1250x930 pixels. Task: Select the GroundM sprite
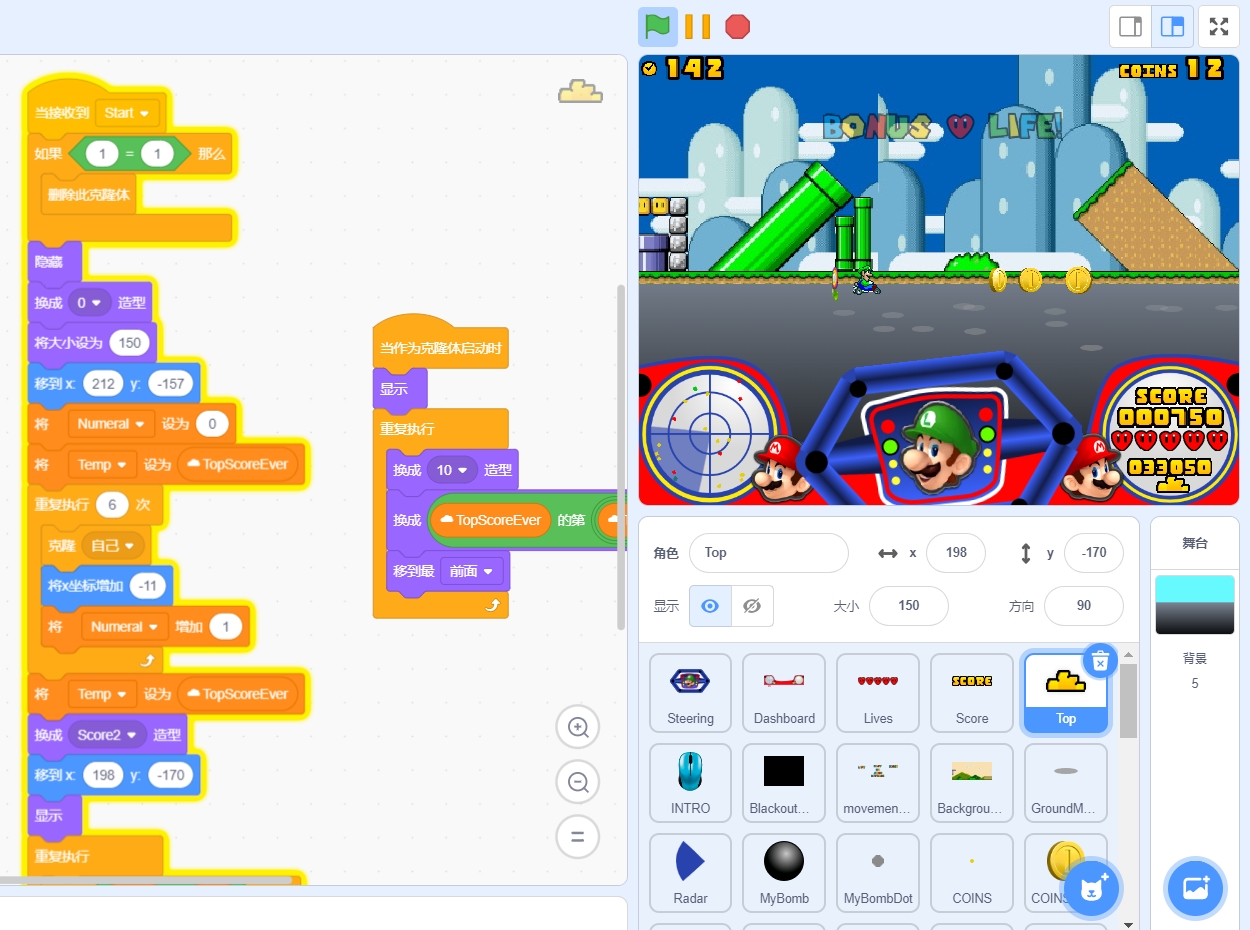pyautogui.click(x=1066, y=784)
